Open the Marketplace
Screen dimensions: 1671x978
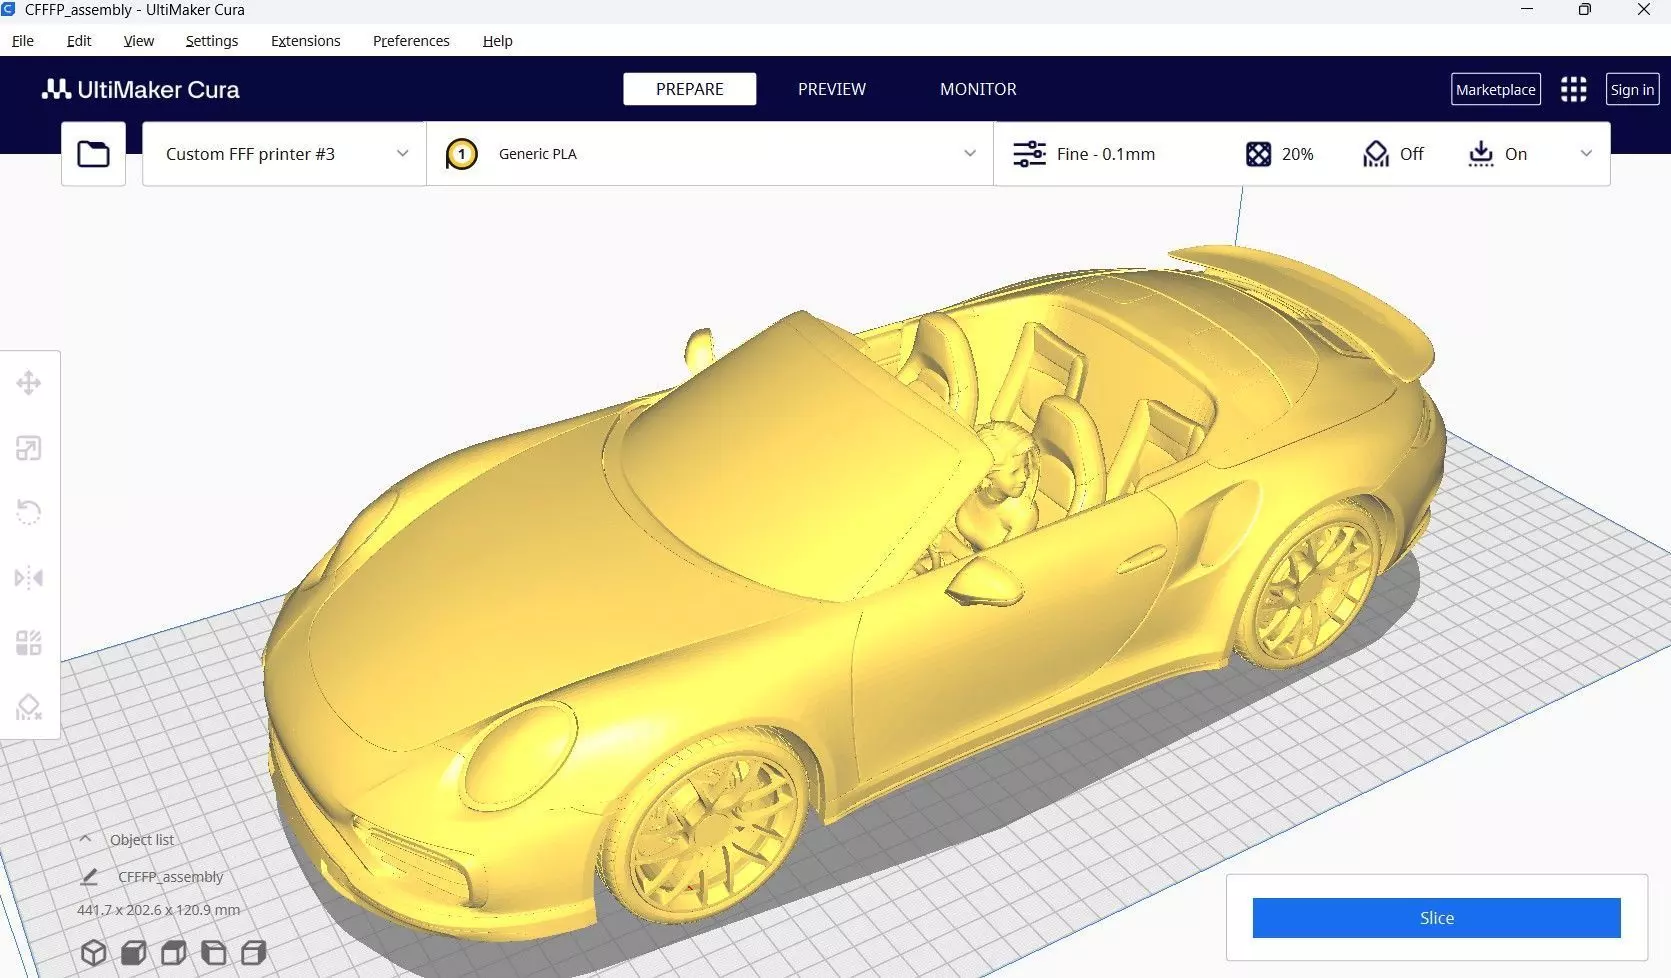(1496, 90)
